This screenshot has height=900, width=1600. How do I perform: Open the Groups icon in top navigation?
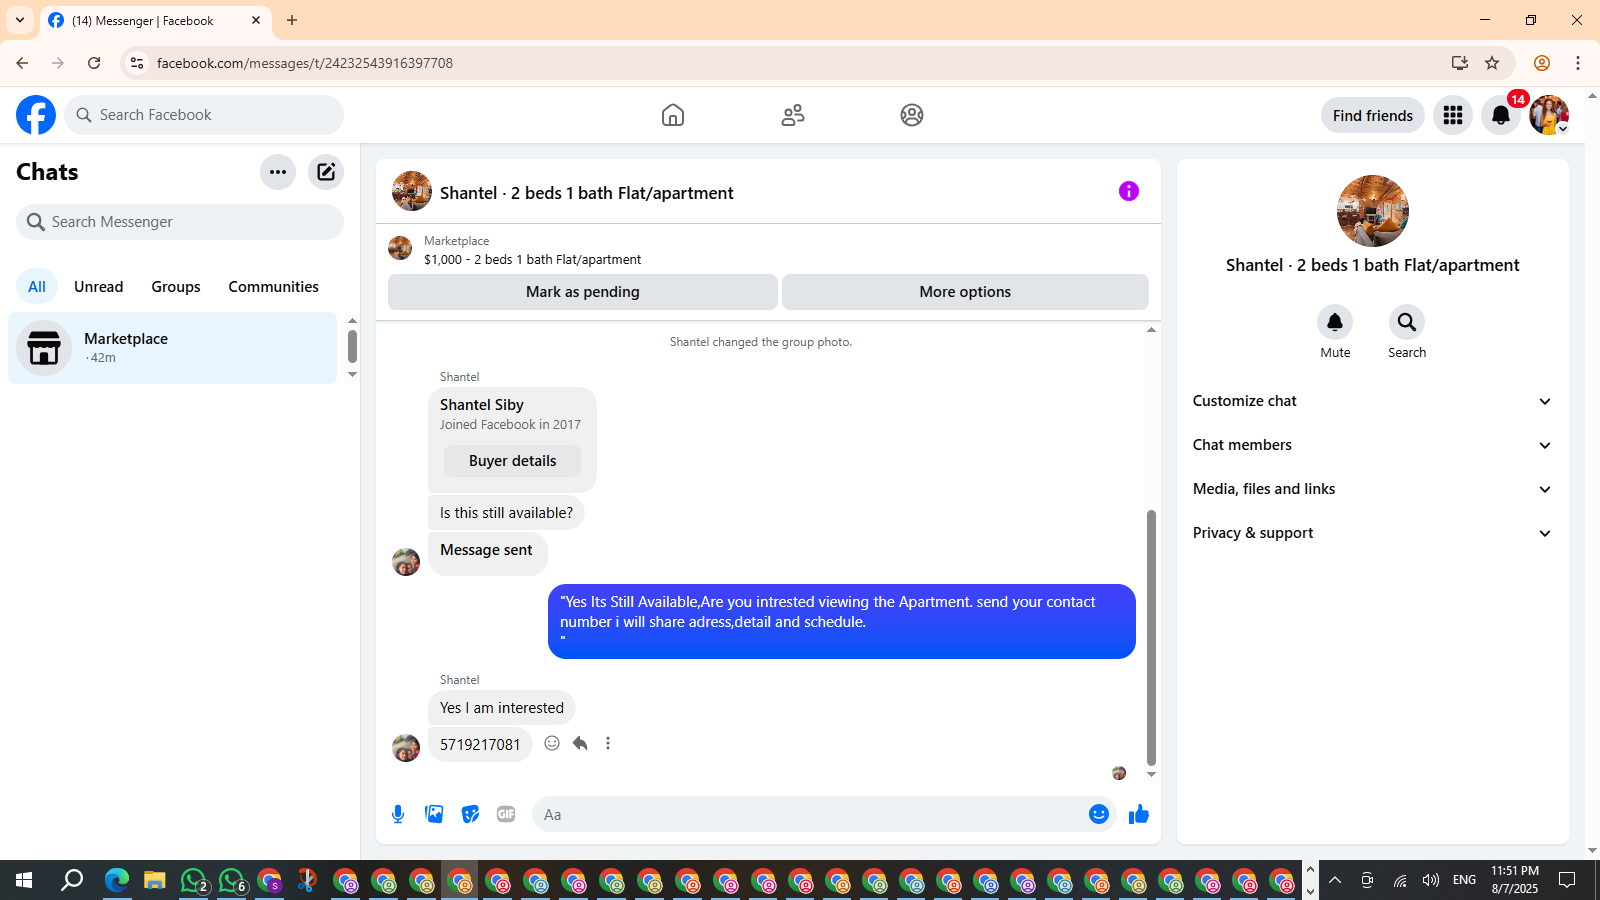(x=912, y=115)
